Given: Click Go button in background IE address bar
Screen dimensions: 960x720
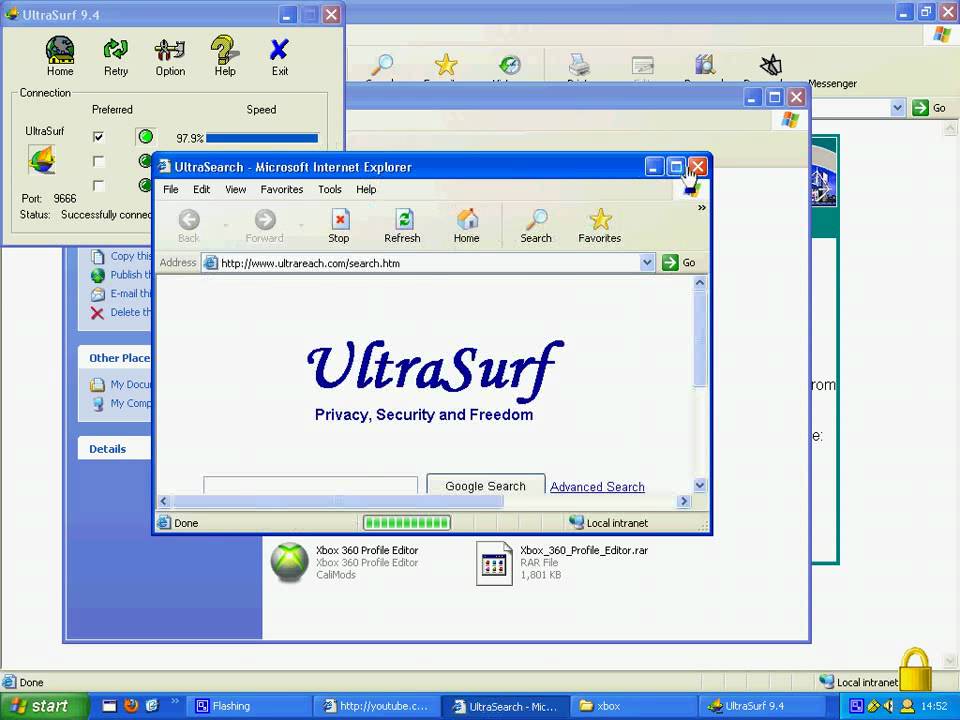Looking at the screenshot, I should click(929, 108).
